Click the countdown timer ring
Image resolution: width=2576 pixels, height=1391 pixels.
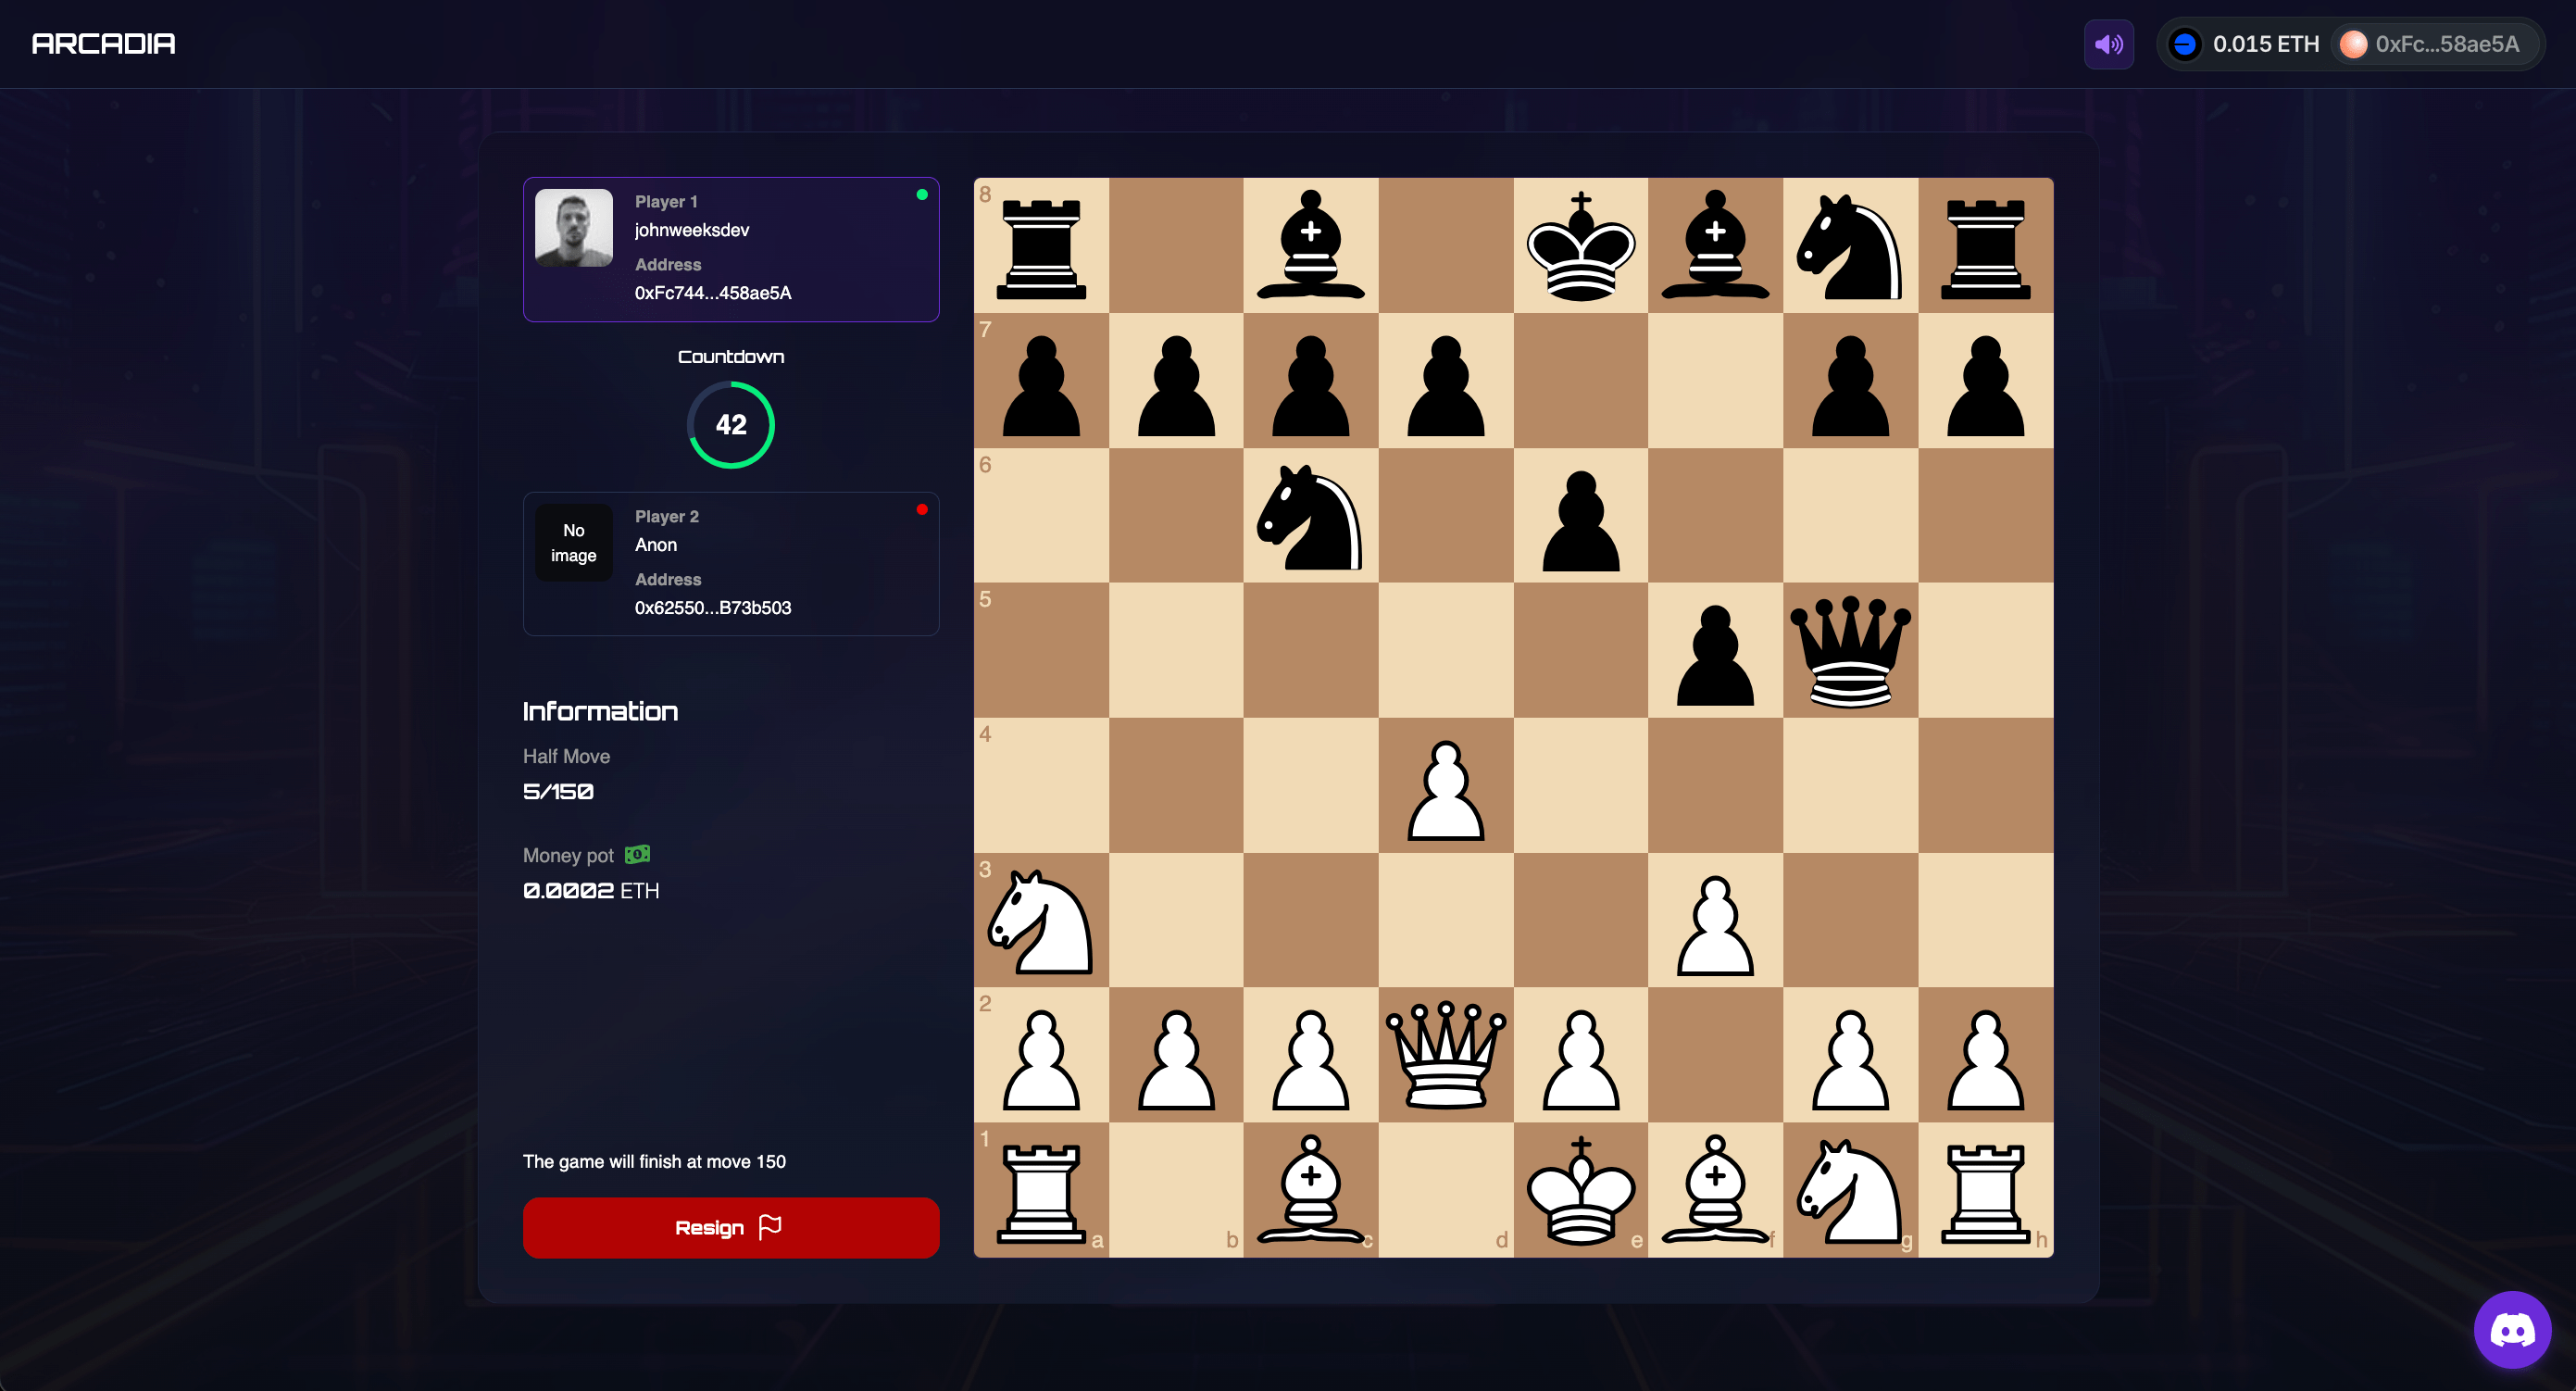coord(730,424)
